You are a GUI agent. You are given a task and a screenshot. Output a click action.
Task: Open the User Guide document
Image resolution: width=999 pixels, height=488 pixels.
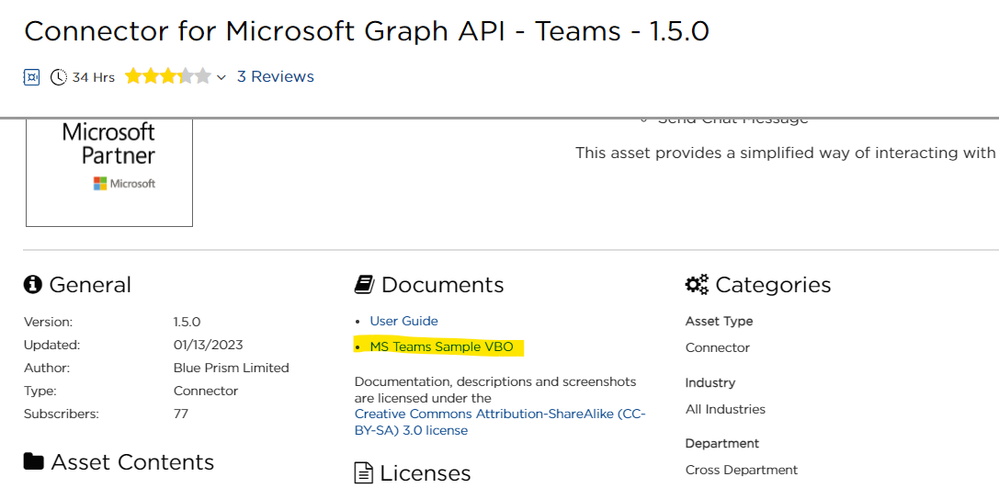(x=404, y=321)
